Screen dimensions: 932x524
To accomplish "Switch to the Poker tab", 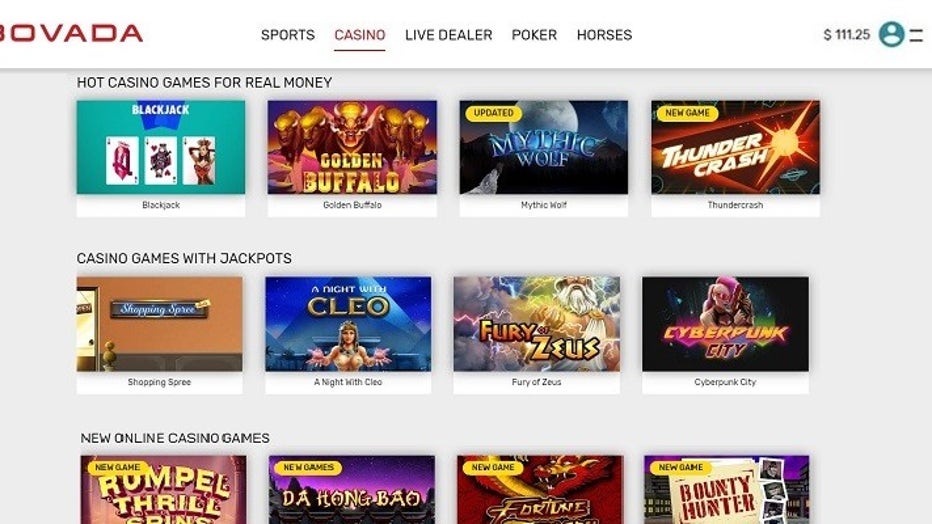I will [x=534, y=35].
